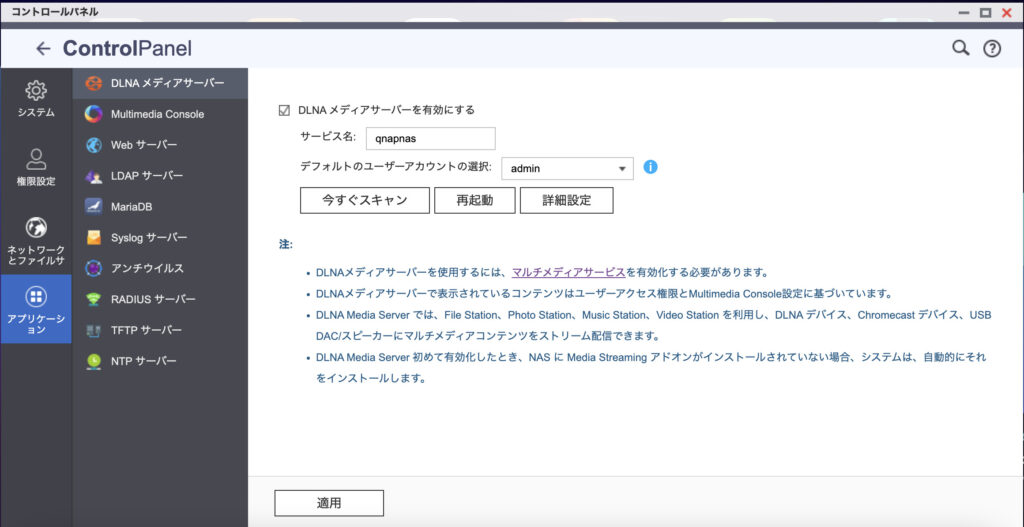Click the NTP サーバー clock icon
1024x527 pixels.
pos(94,361)
